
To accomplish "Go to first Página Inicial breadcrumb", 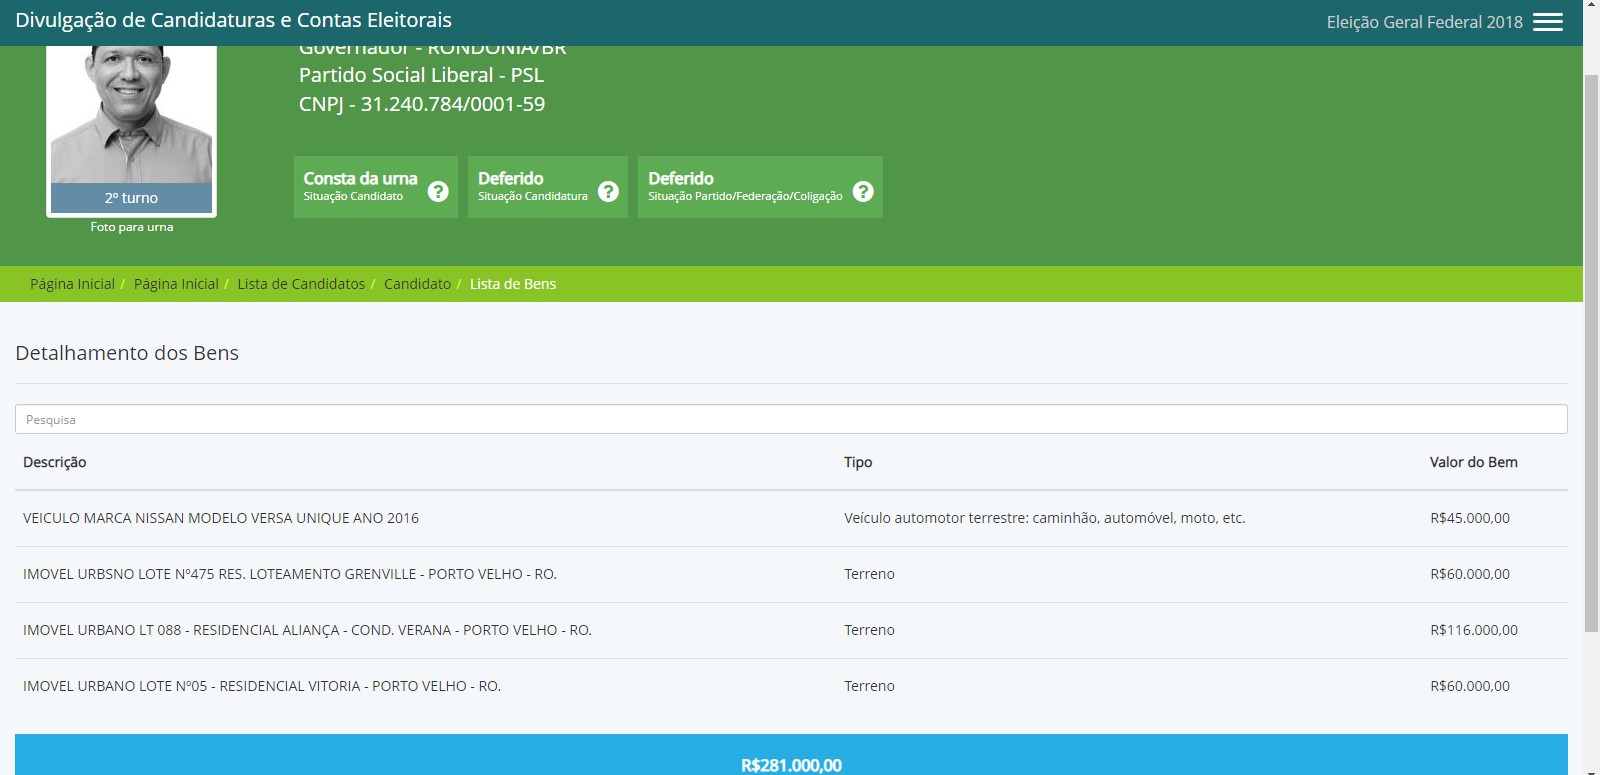I will click(72, 284).
